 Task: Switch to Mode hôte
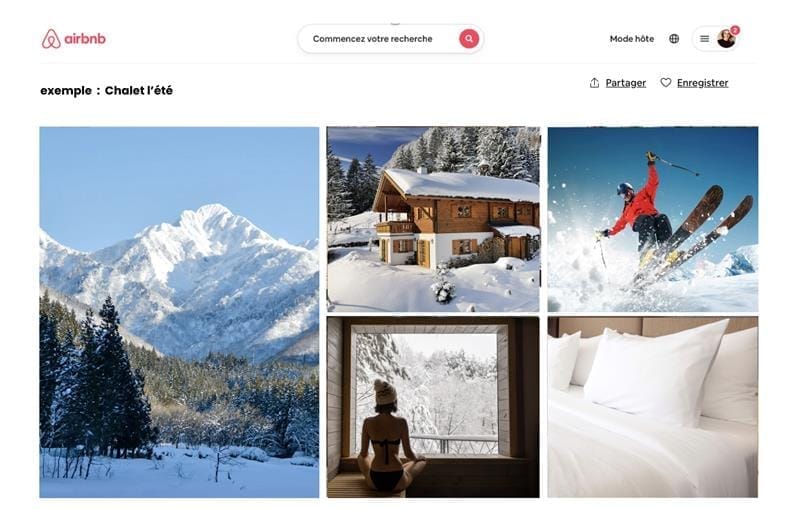[632, 39]
